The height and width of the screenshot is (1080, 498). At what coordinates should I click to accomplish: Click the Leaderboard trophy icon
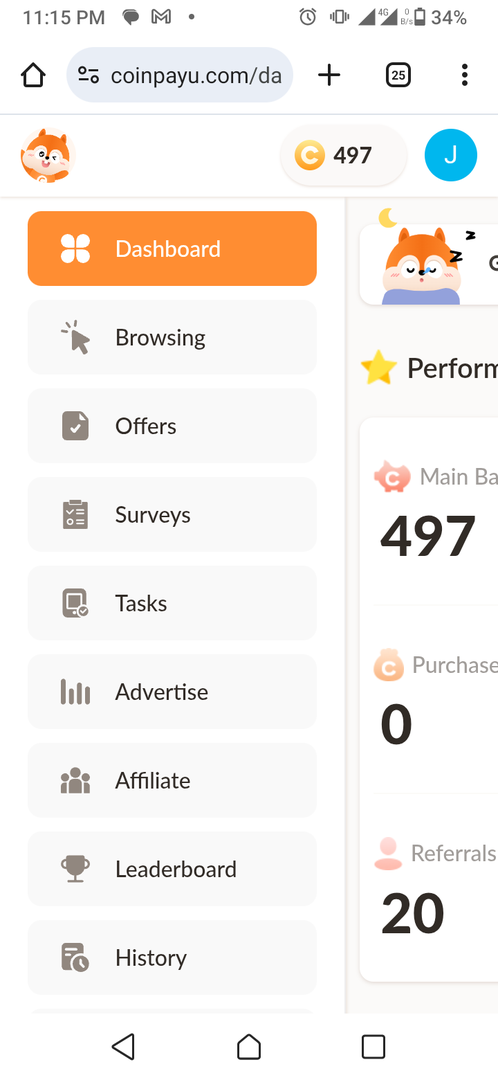click(x=75, y=869)
